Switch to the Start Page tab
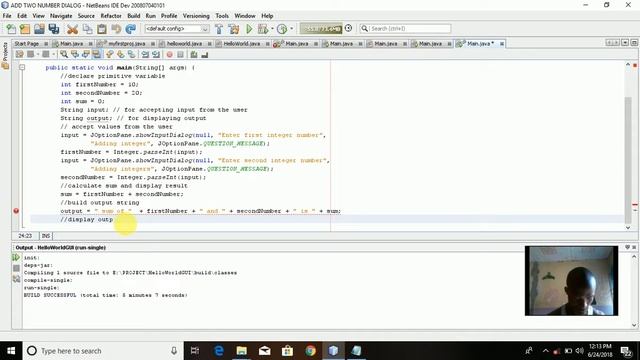The height and width of the screenshot is (360, 640). point(27,43)
